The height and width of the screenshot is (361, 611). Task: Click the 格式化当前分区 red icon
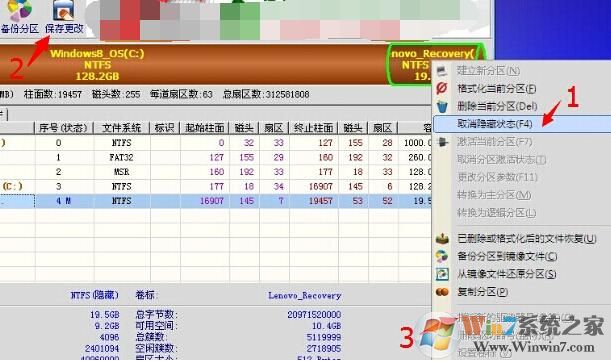(442, 88)
